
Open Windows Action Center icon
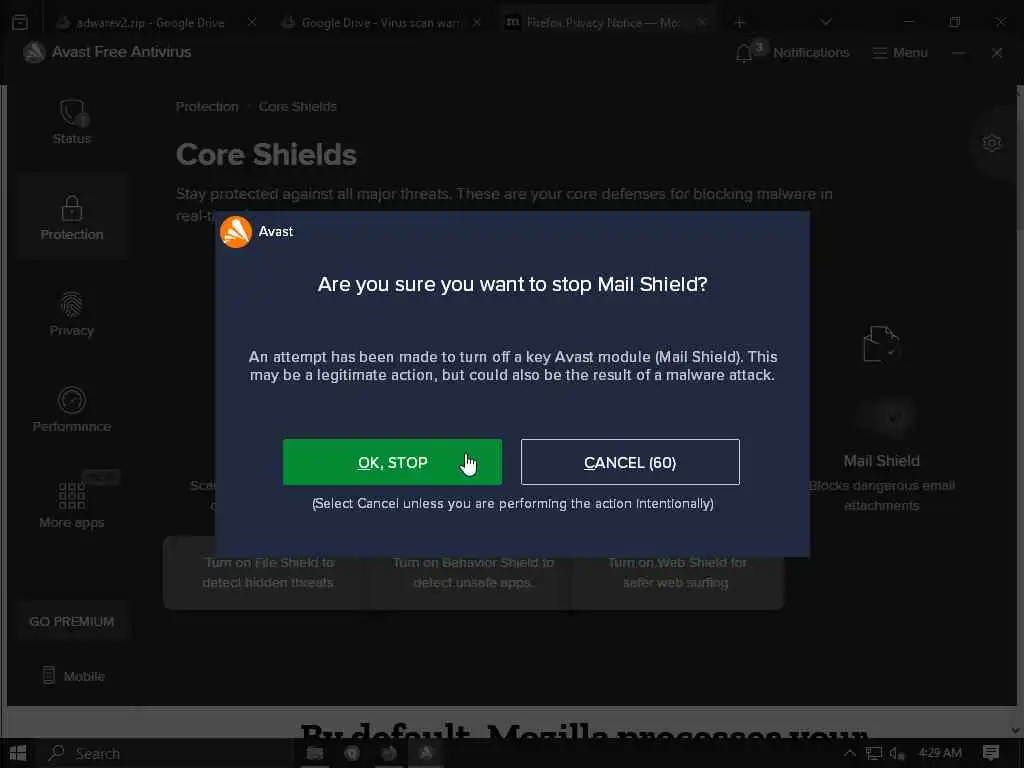click(991, 753)
